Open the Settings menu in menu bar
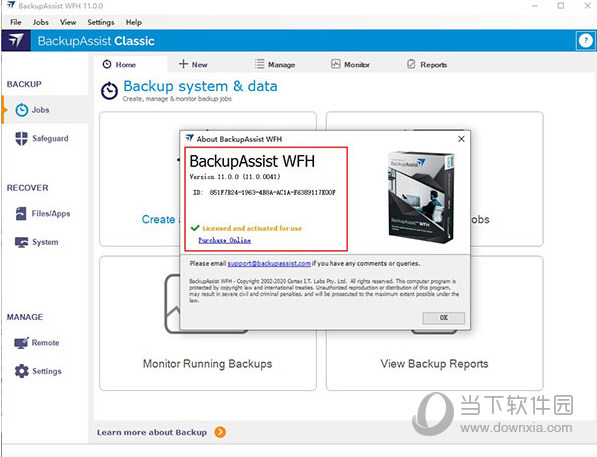The height and width of the screenshot is (457, 597). click(x=101, y=22)
